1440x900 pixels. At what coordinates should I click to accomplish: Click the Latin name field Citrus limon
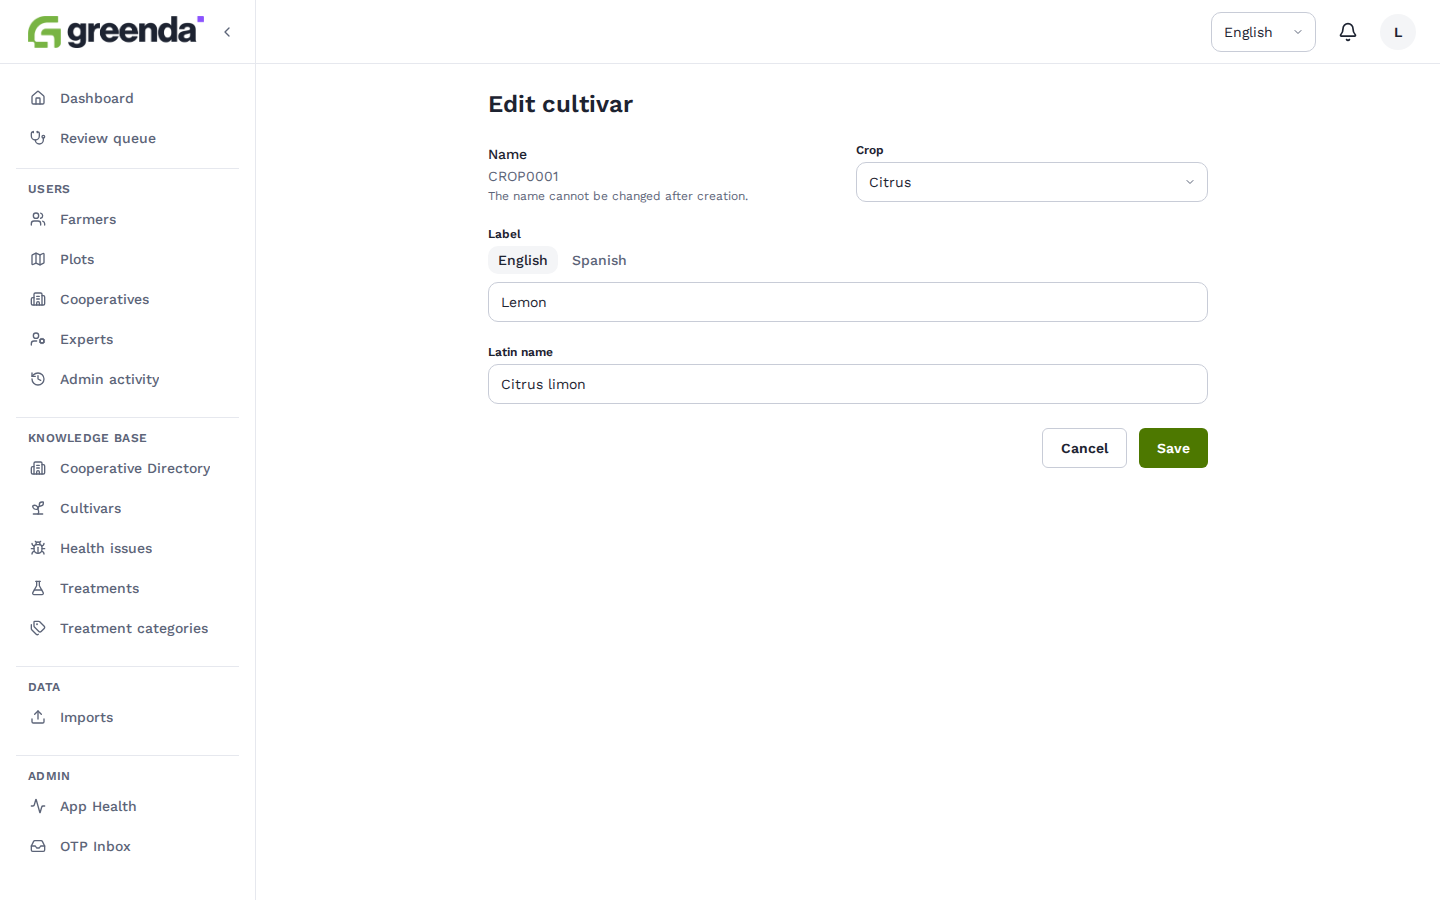point(848,384)
